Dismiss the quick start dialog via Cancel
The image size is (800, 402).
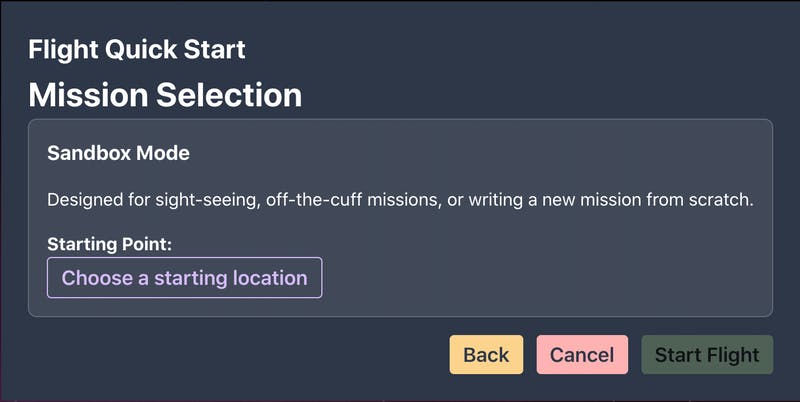(x=582, y=355)
